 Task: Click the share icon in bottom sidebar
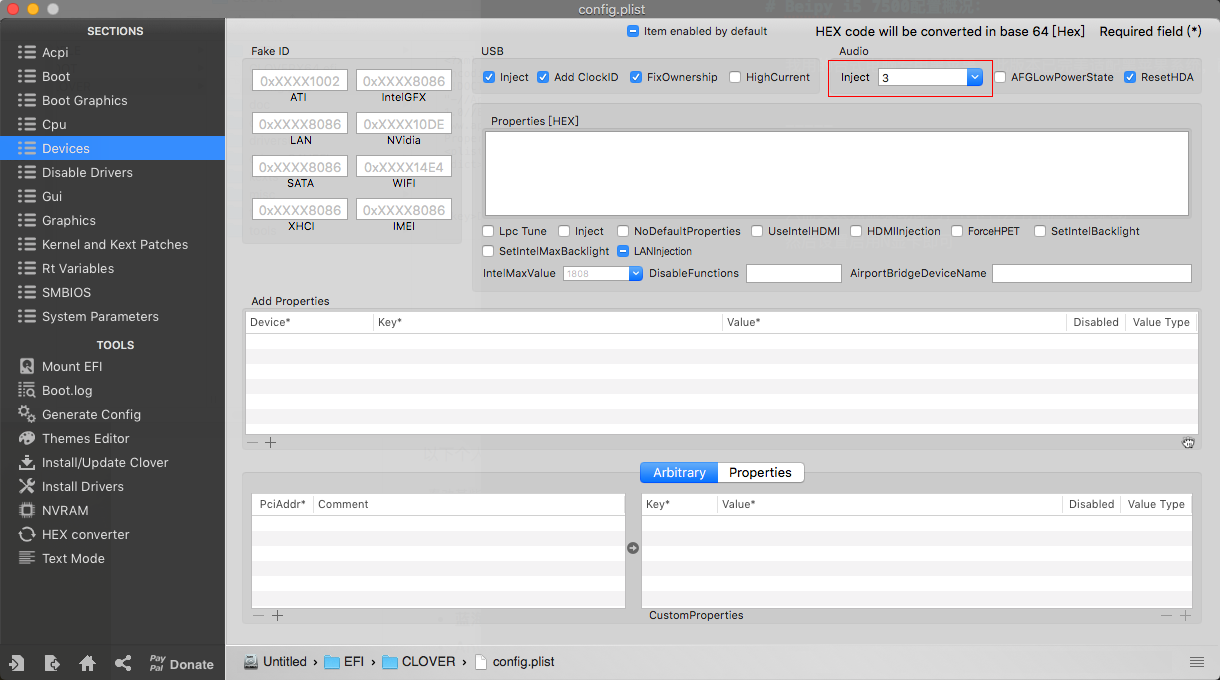click(122, 663)
